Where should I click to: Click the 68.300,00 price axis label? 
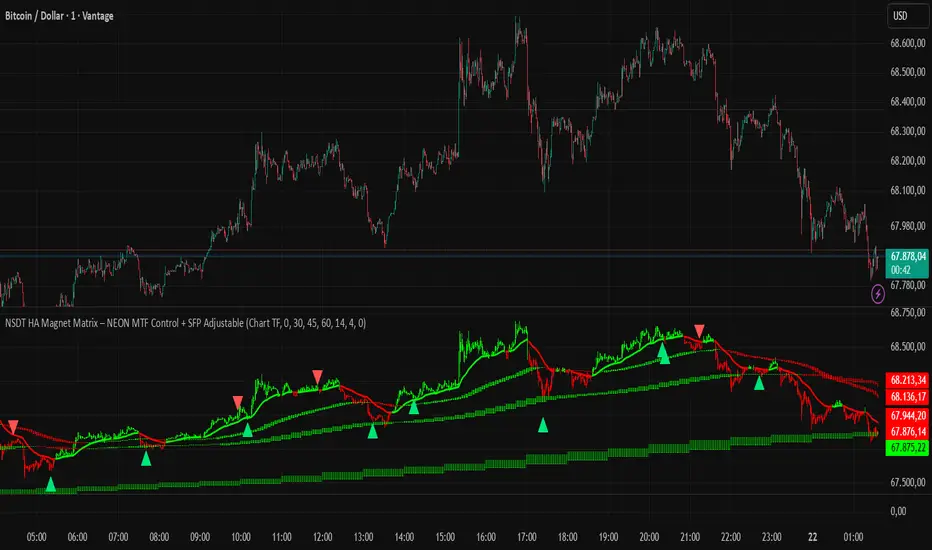(x=908, y=131)
